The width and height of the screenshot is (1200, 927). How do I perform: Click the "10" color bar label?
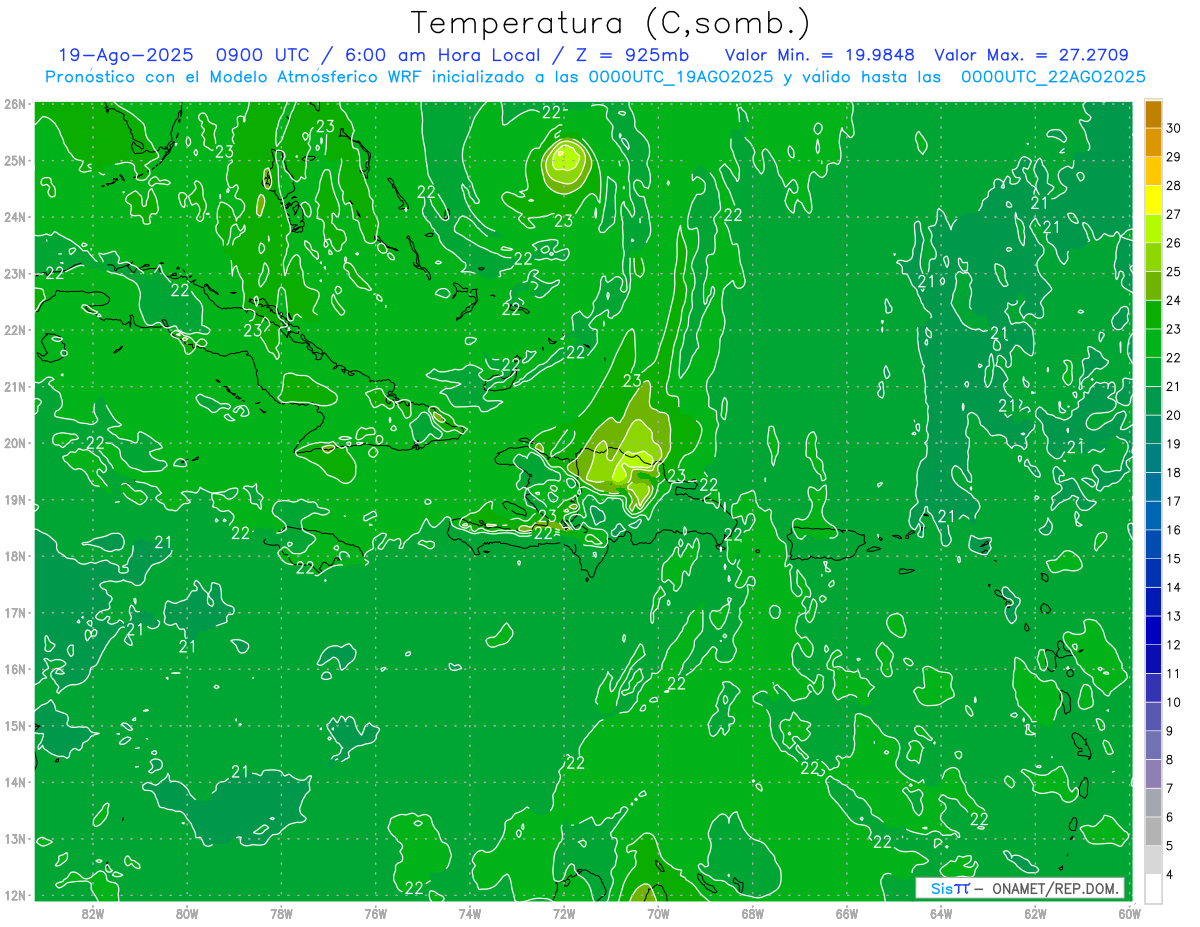point(1174,702)
